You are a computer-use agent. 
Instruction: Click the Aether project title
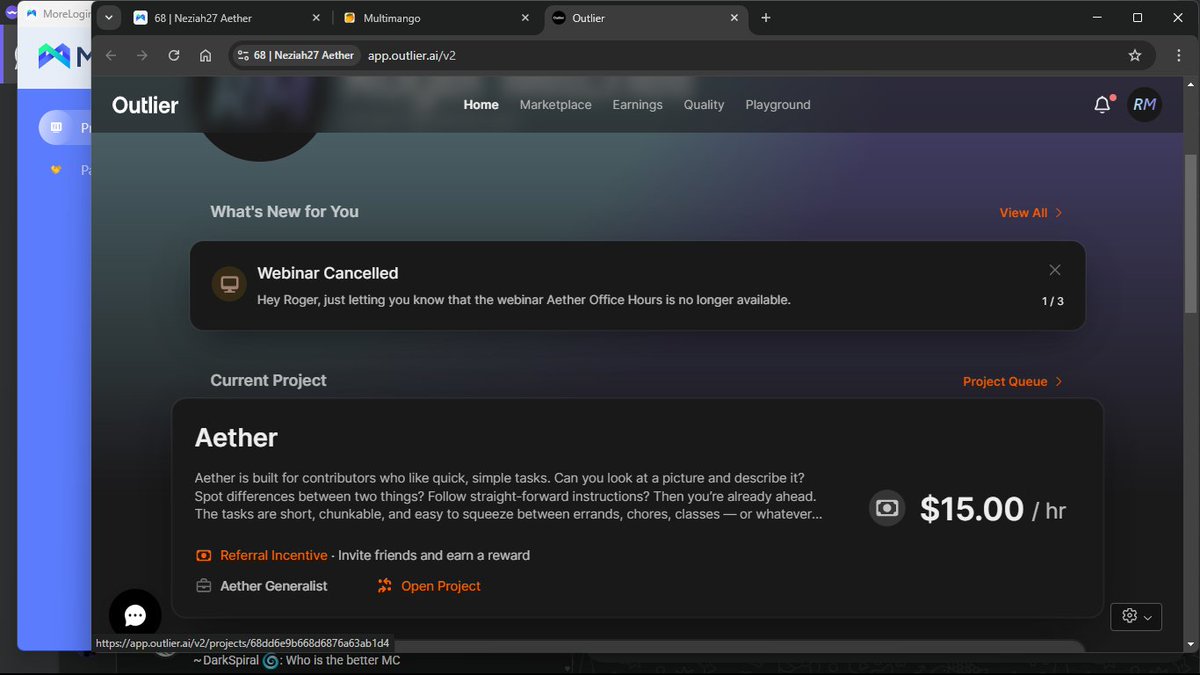coord(236,438)
